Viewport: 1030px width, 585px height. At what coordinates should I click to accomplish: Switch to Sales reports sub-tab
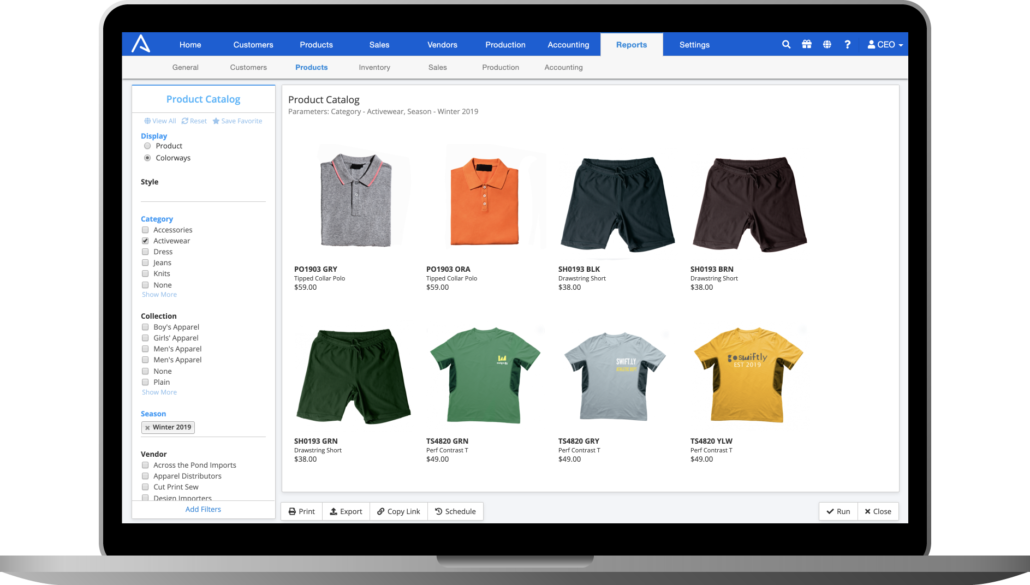click(437, 67)
